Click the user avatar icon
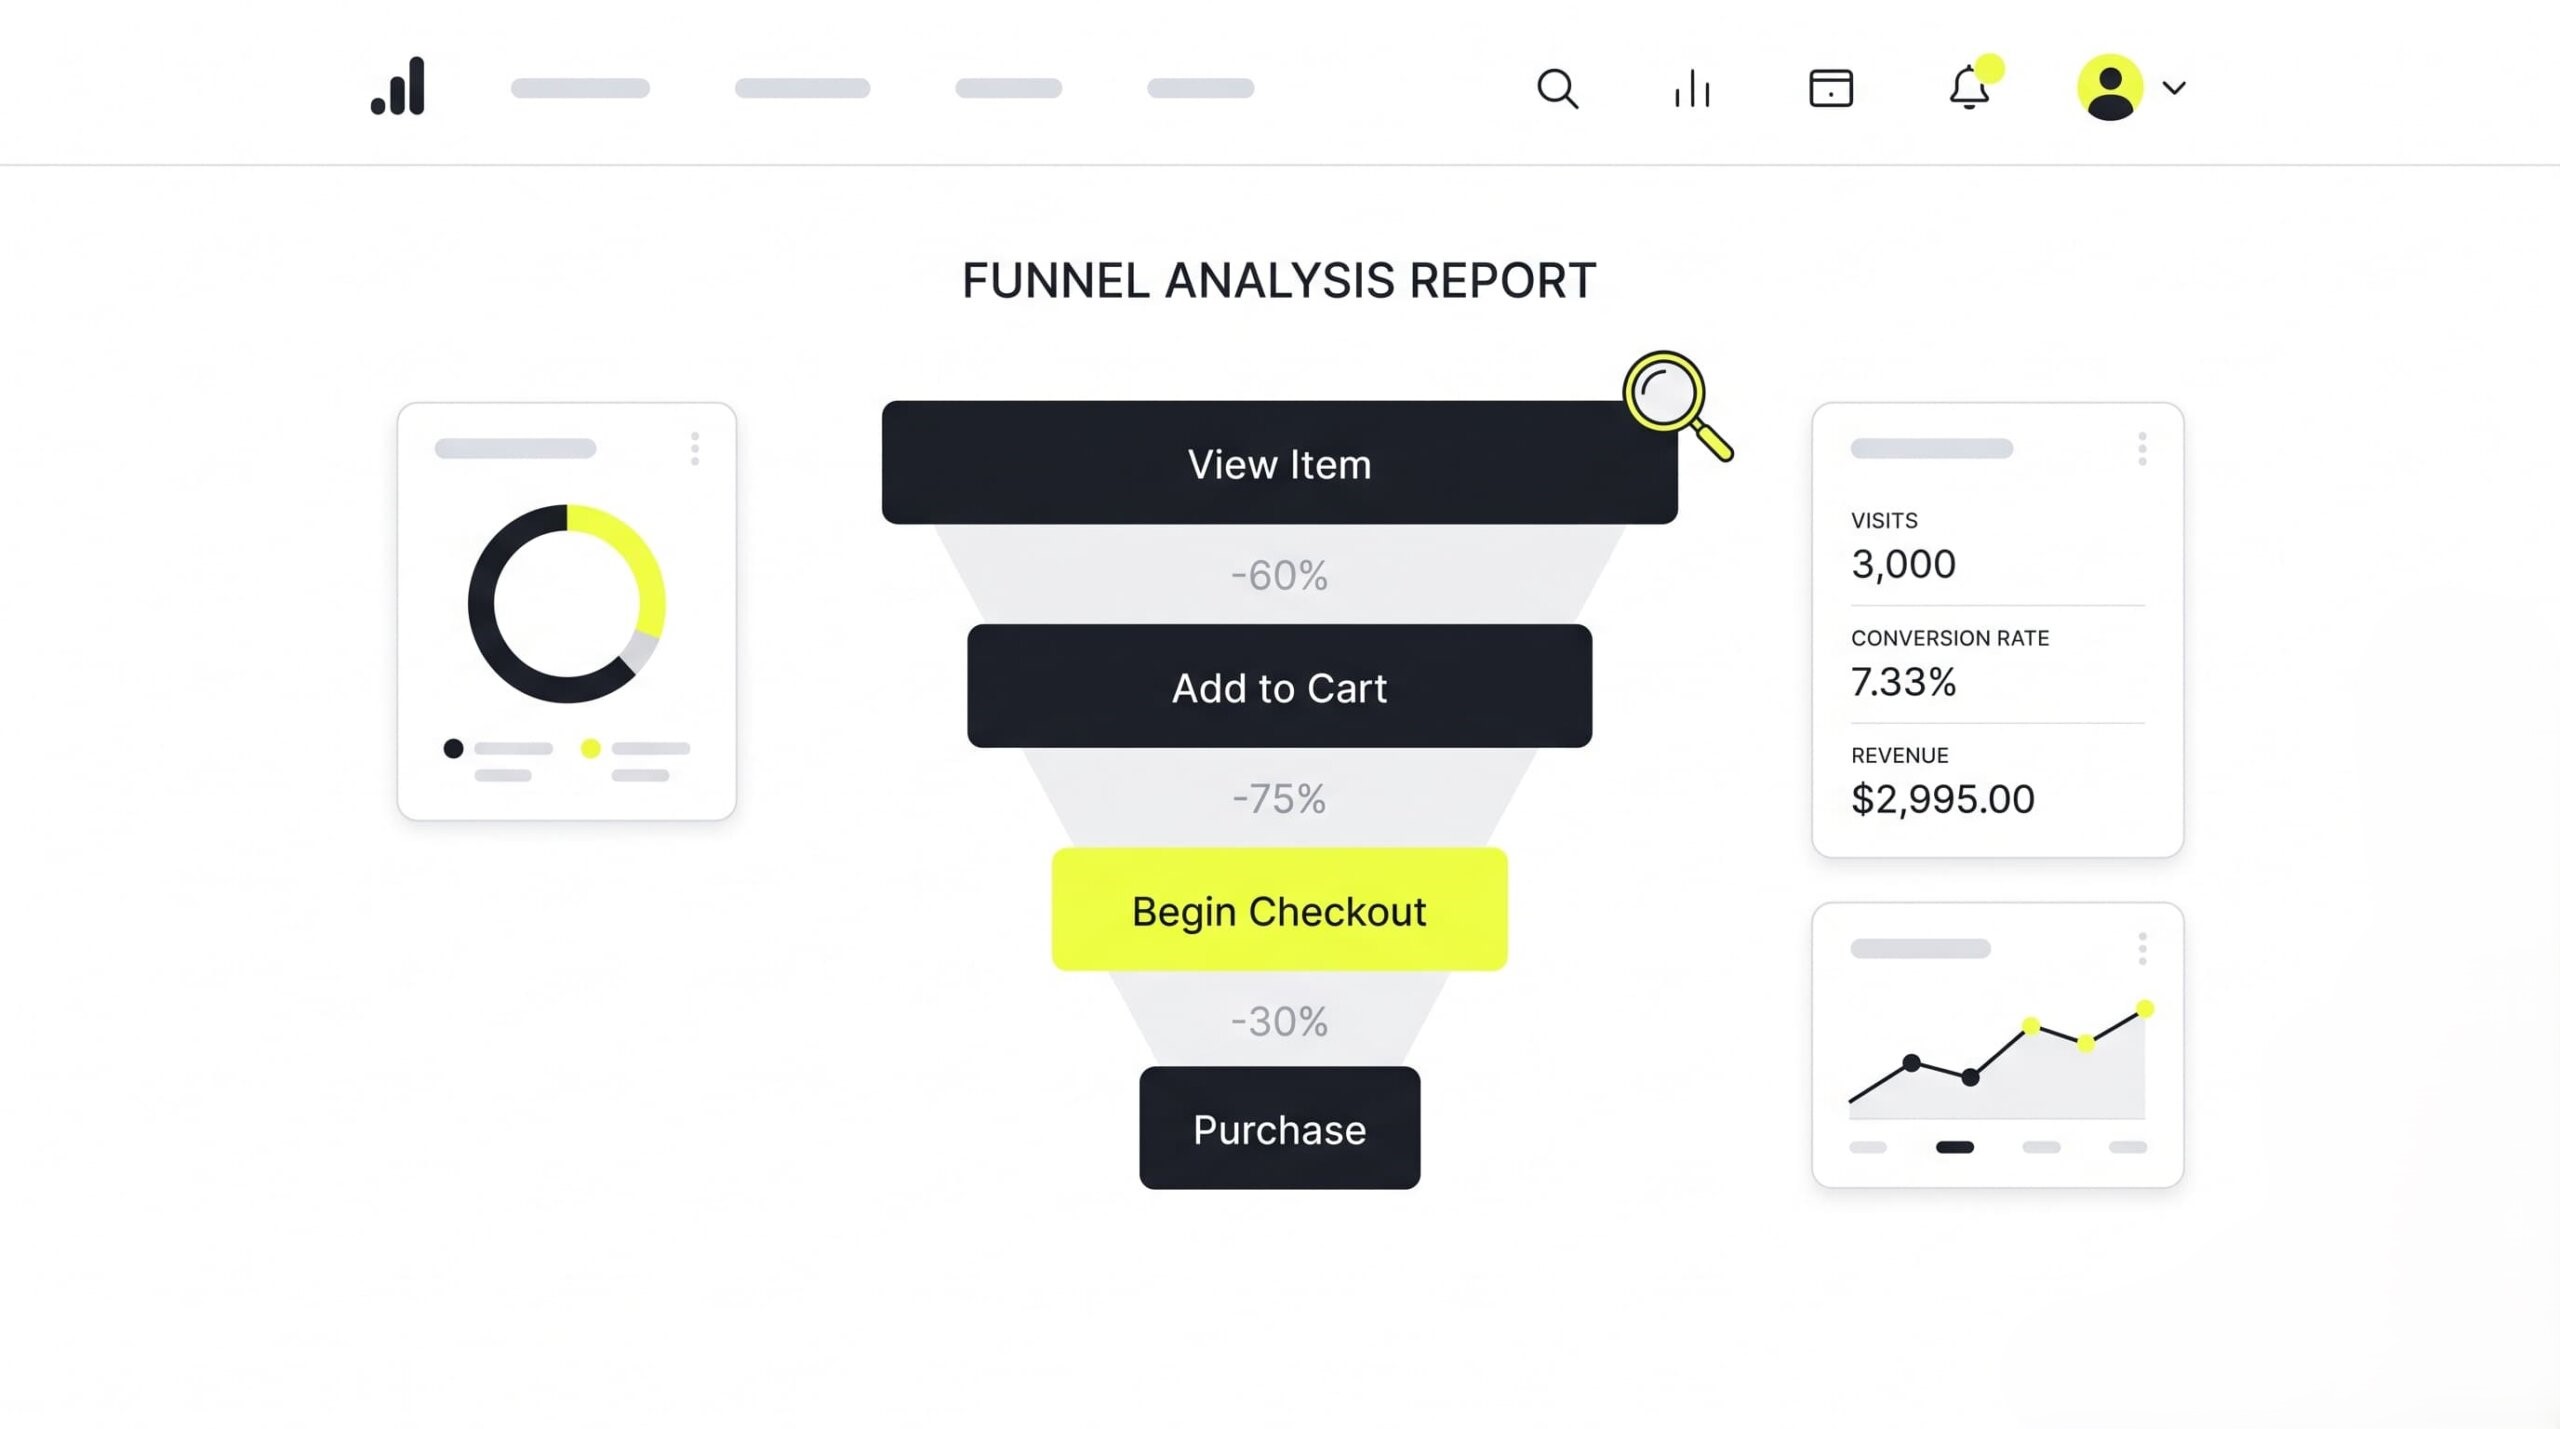2560x1429 pixels. [2110, 87]
